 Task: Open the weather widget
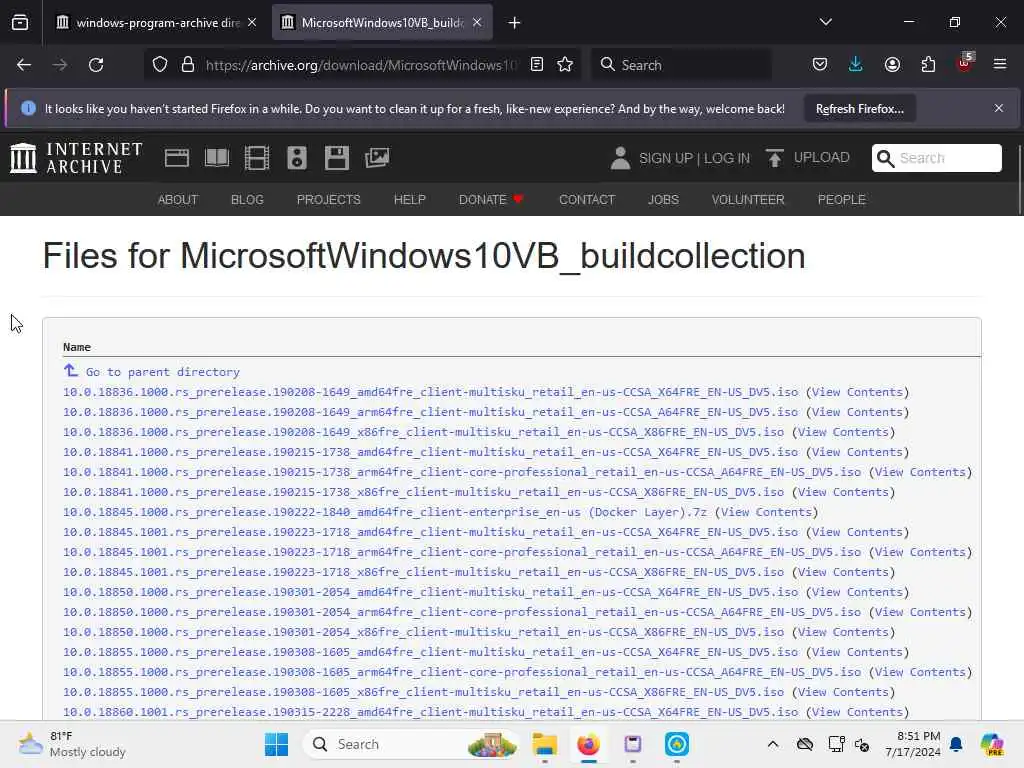pyautogui.click(x=72, y=744)
